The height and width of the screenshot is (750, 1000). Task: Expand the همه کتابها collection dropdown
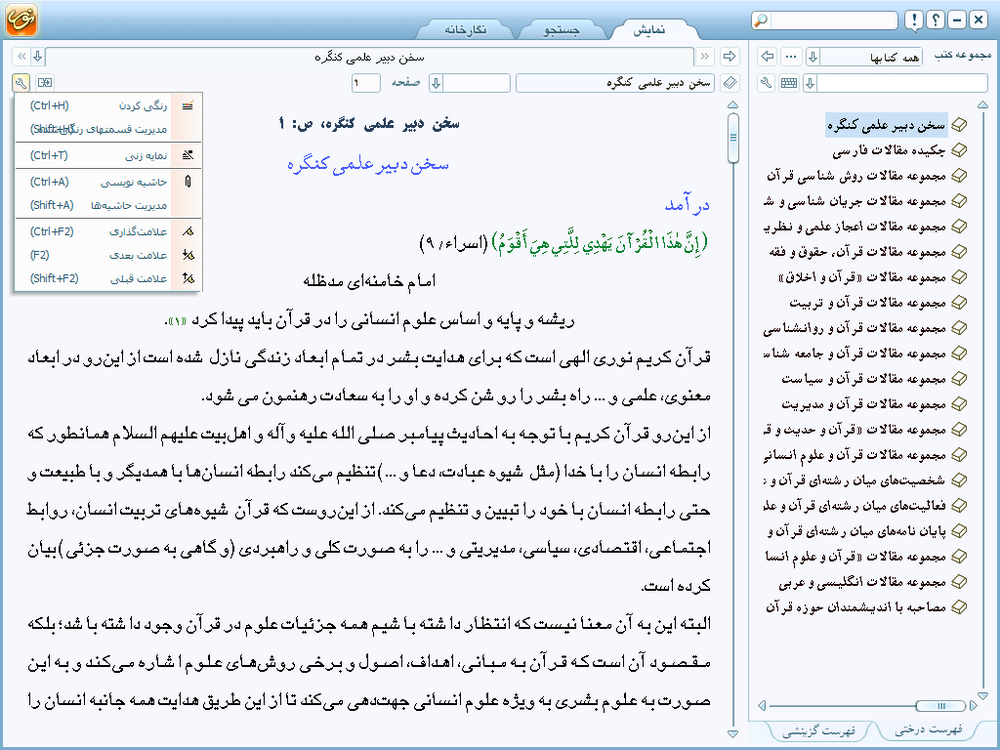tap(813, 57)
